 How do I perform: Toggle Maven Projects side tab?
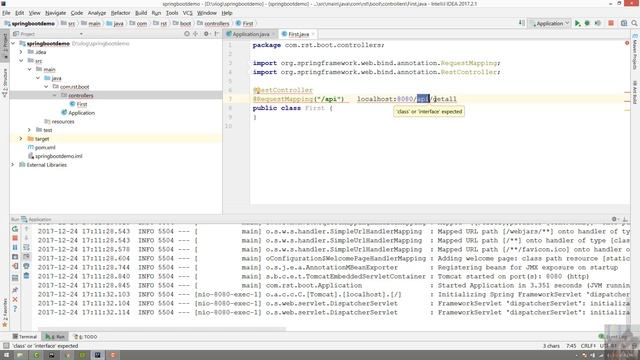click(635, 53)
